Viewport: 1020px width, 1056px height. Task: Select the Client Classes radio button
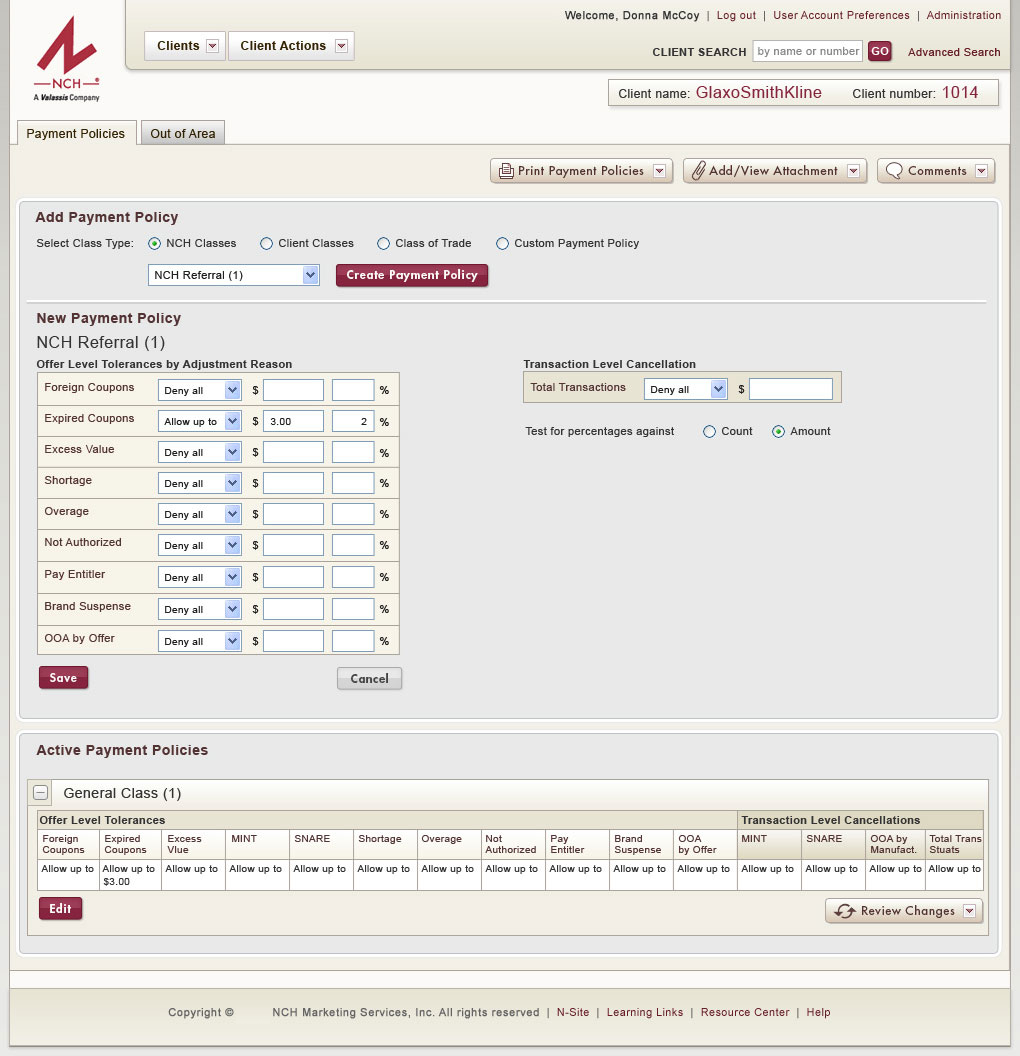tap(266, 243)
